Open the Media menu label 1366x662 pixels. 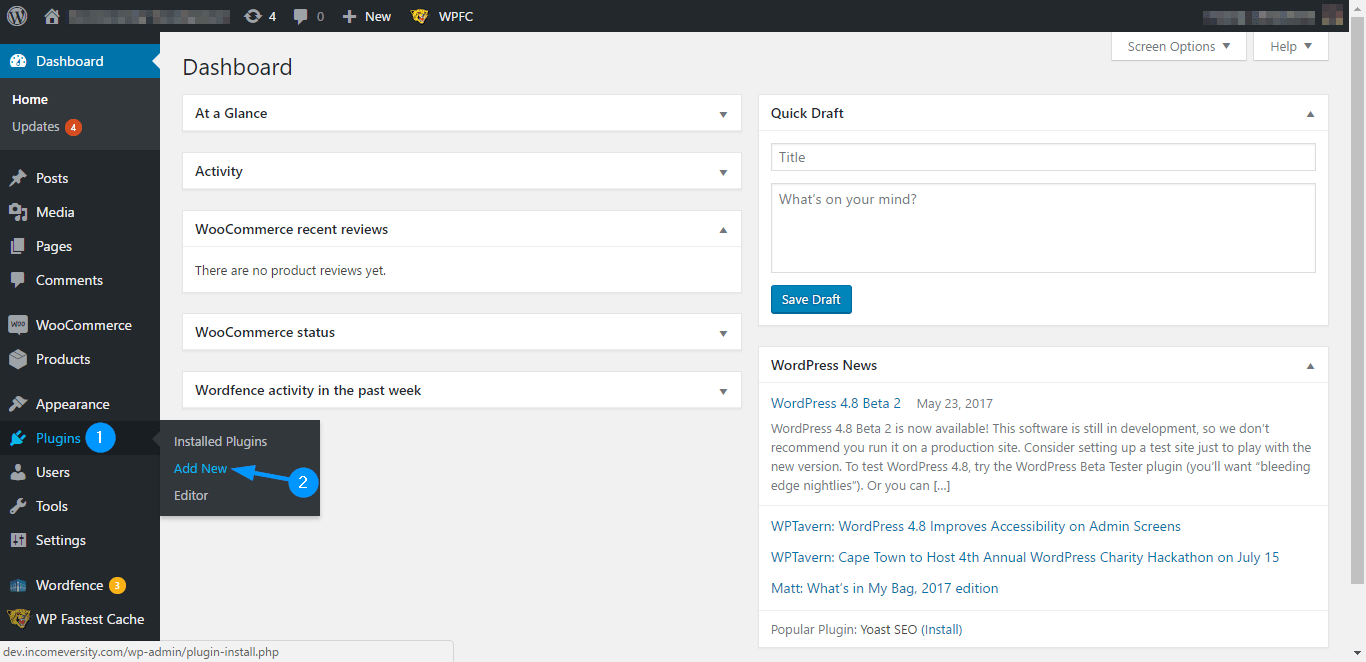pos(55,212)
